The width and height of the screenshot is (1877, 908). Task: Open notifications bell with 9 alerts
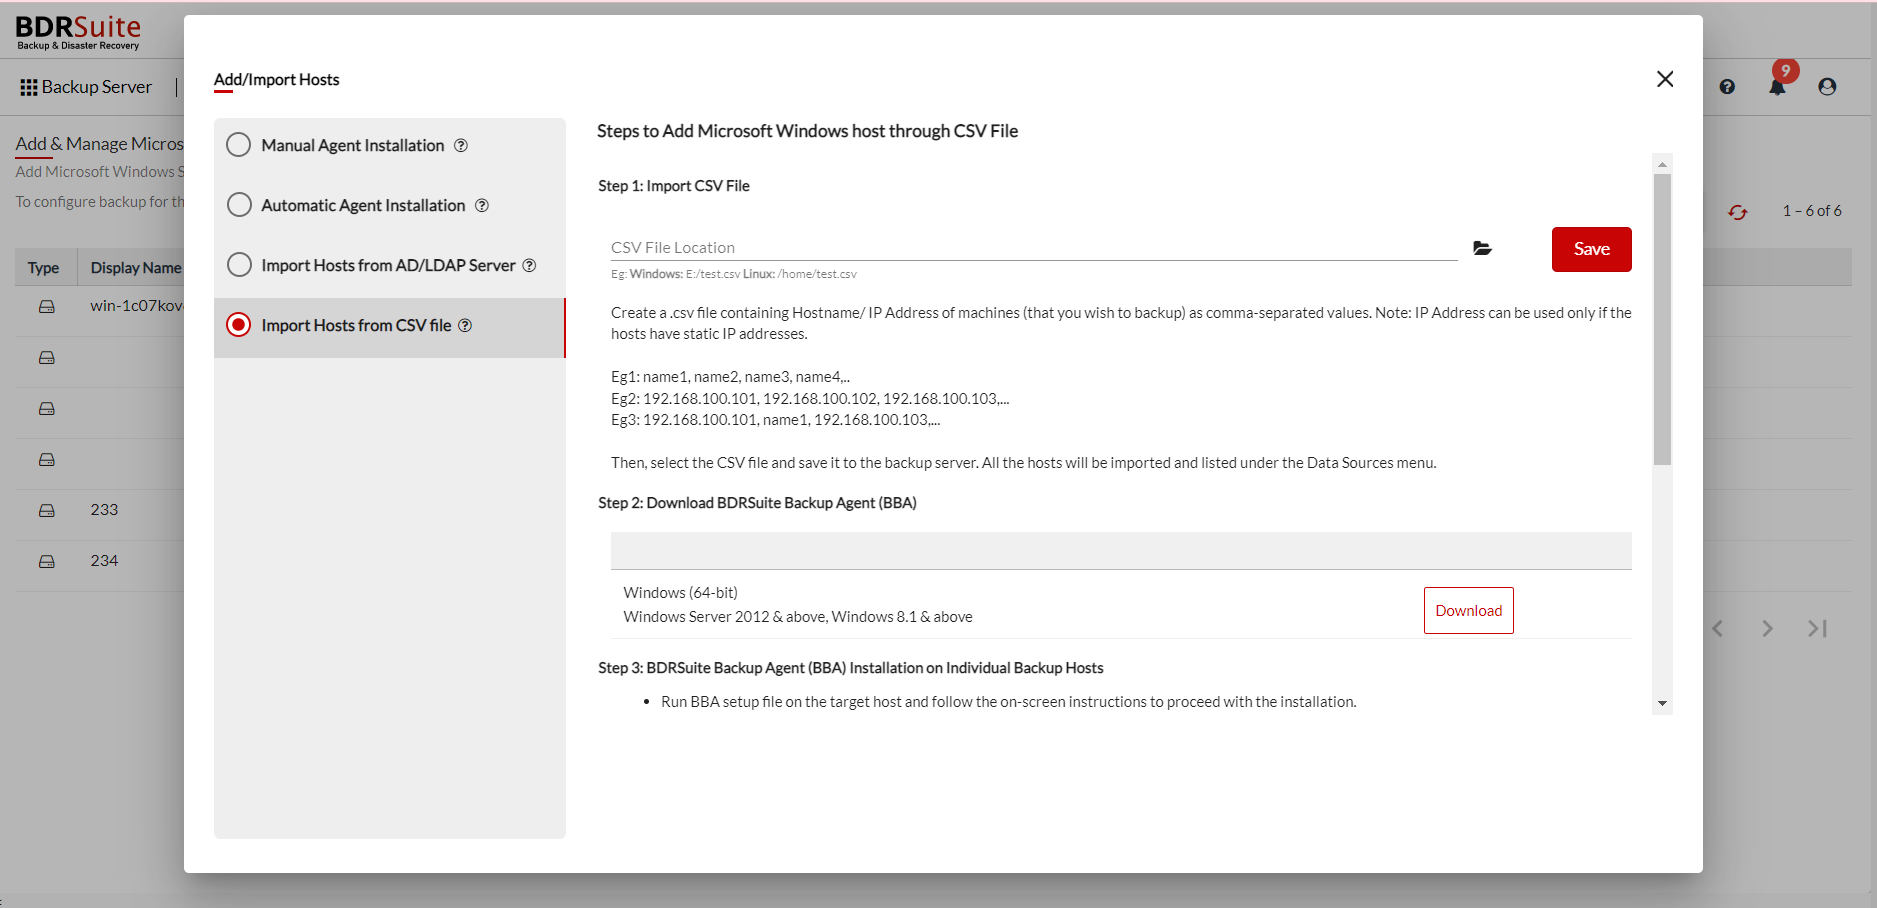1777,86
